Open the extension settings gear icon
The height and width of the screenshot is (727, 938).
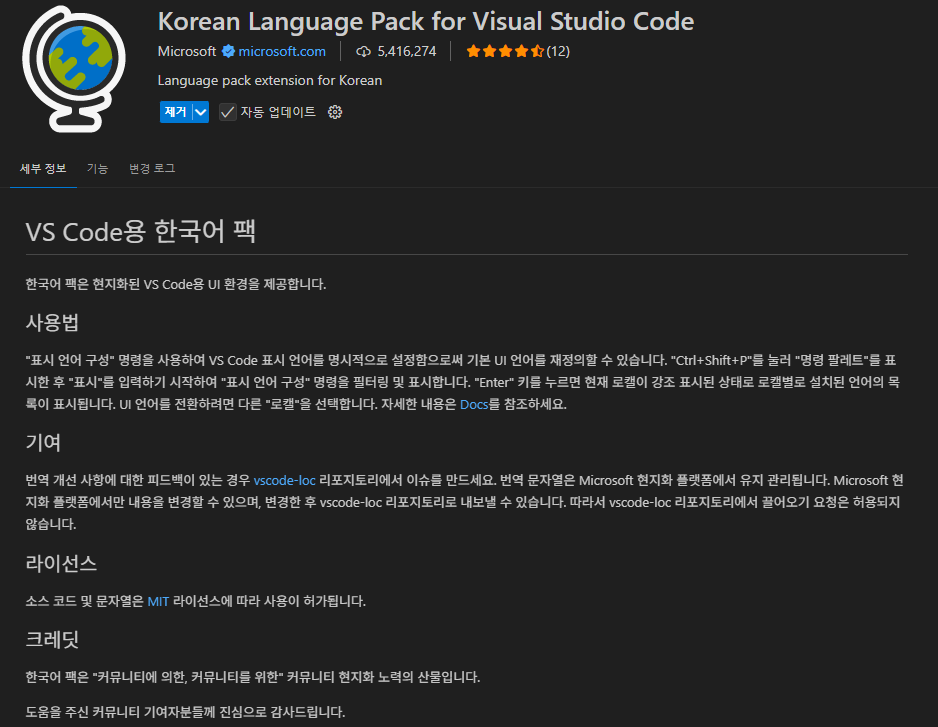pyautogui.click(x=335, y=112)
